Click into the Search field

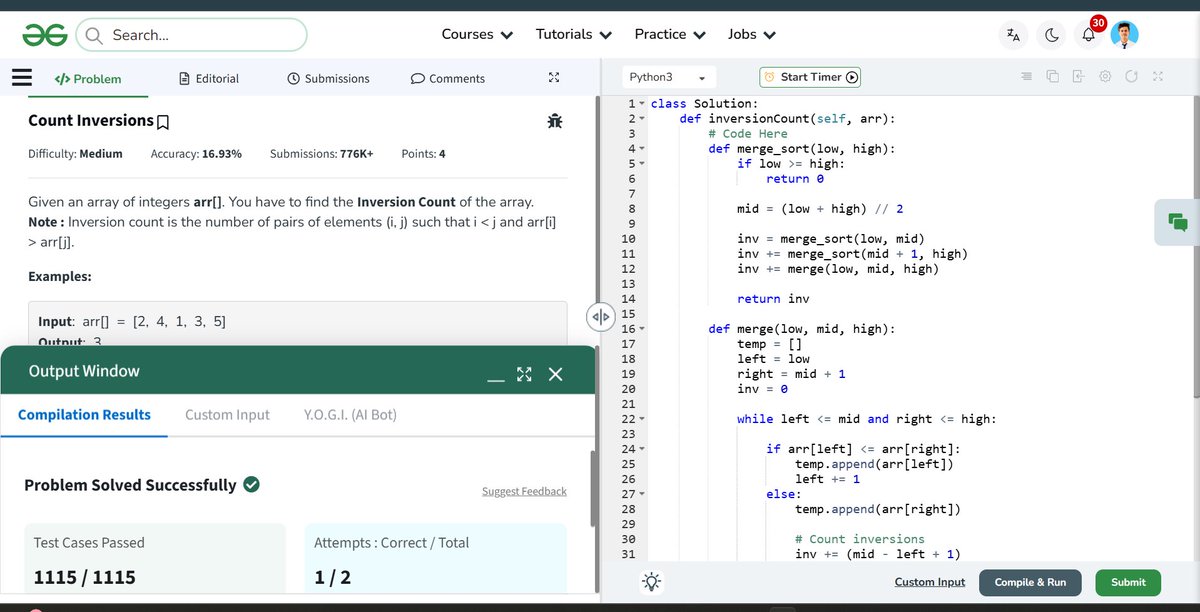point(191,35)
